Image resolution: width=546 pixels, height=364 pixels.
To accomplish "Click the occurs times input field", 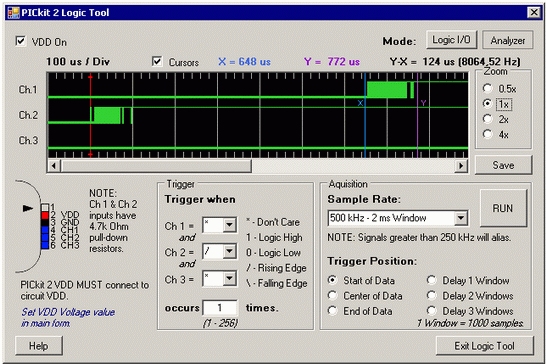I will coord(220,308).
